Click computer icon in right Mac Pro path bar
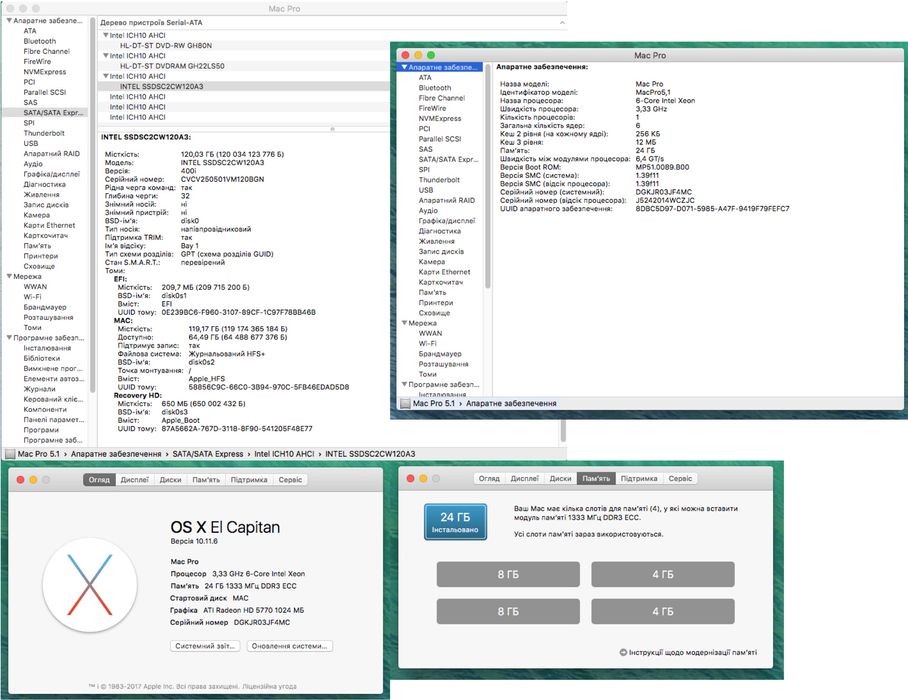Viewport: 908px width, 700px height. (405, 404)
